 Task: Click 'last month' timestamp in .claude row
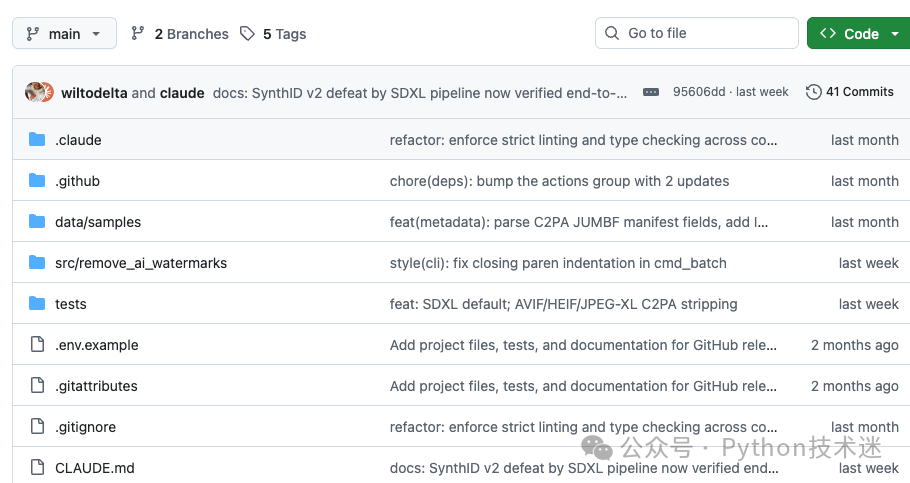(x=864, y=140)
